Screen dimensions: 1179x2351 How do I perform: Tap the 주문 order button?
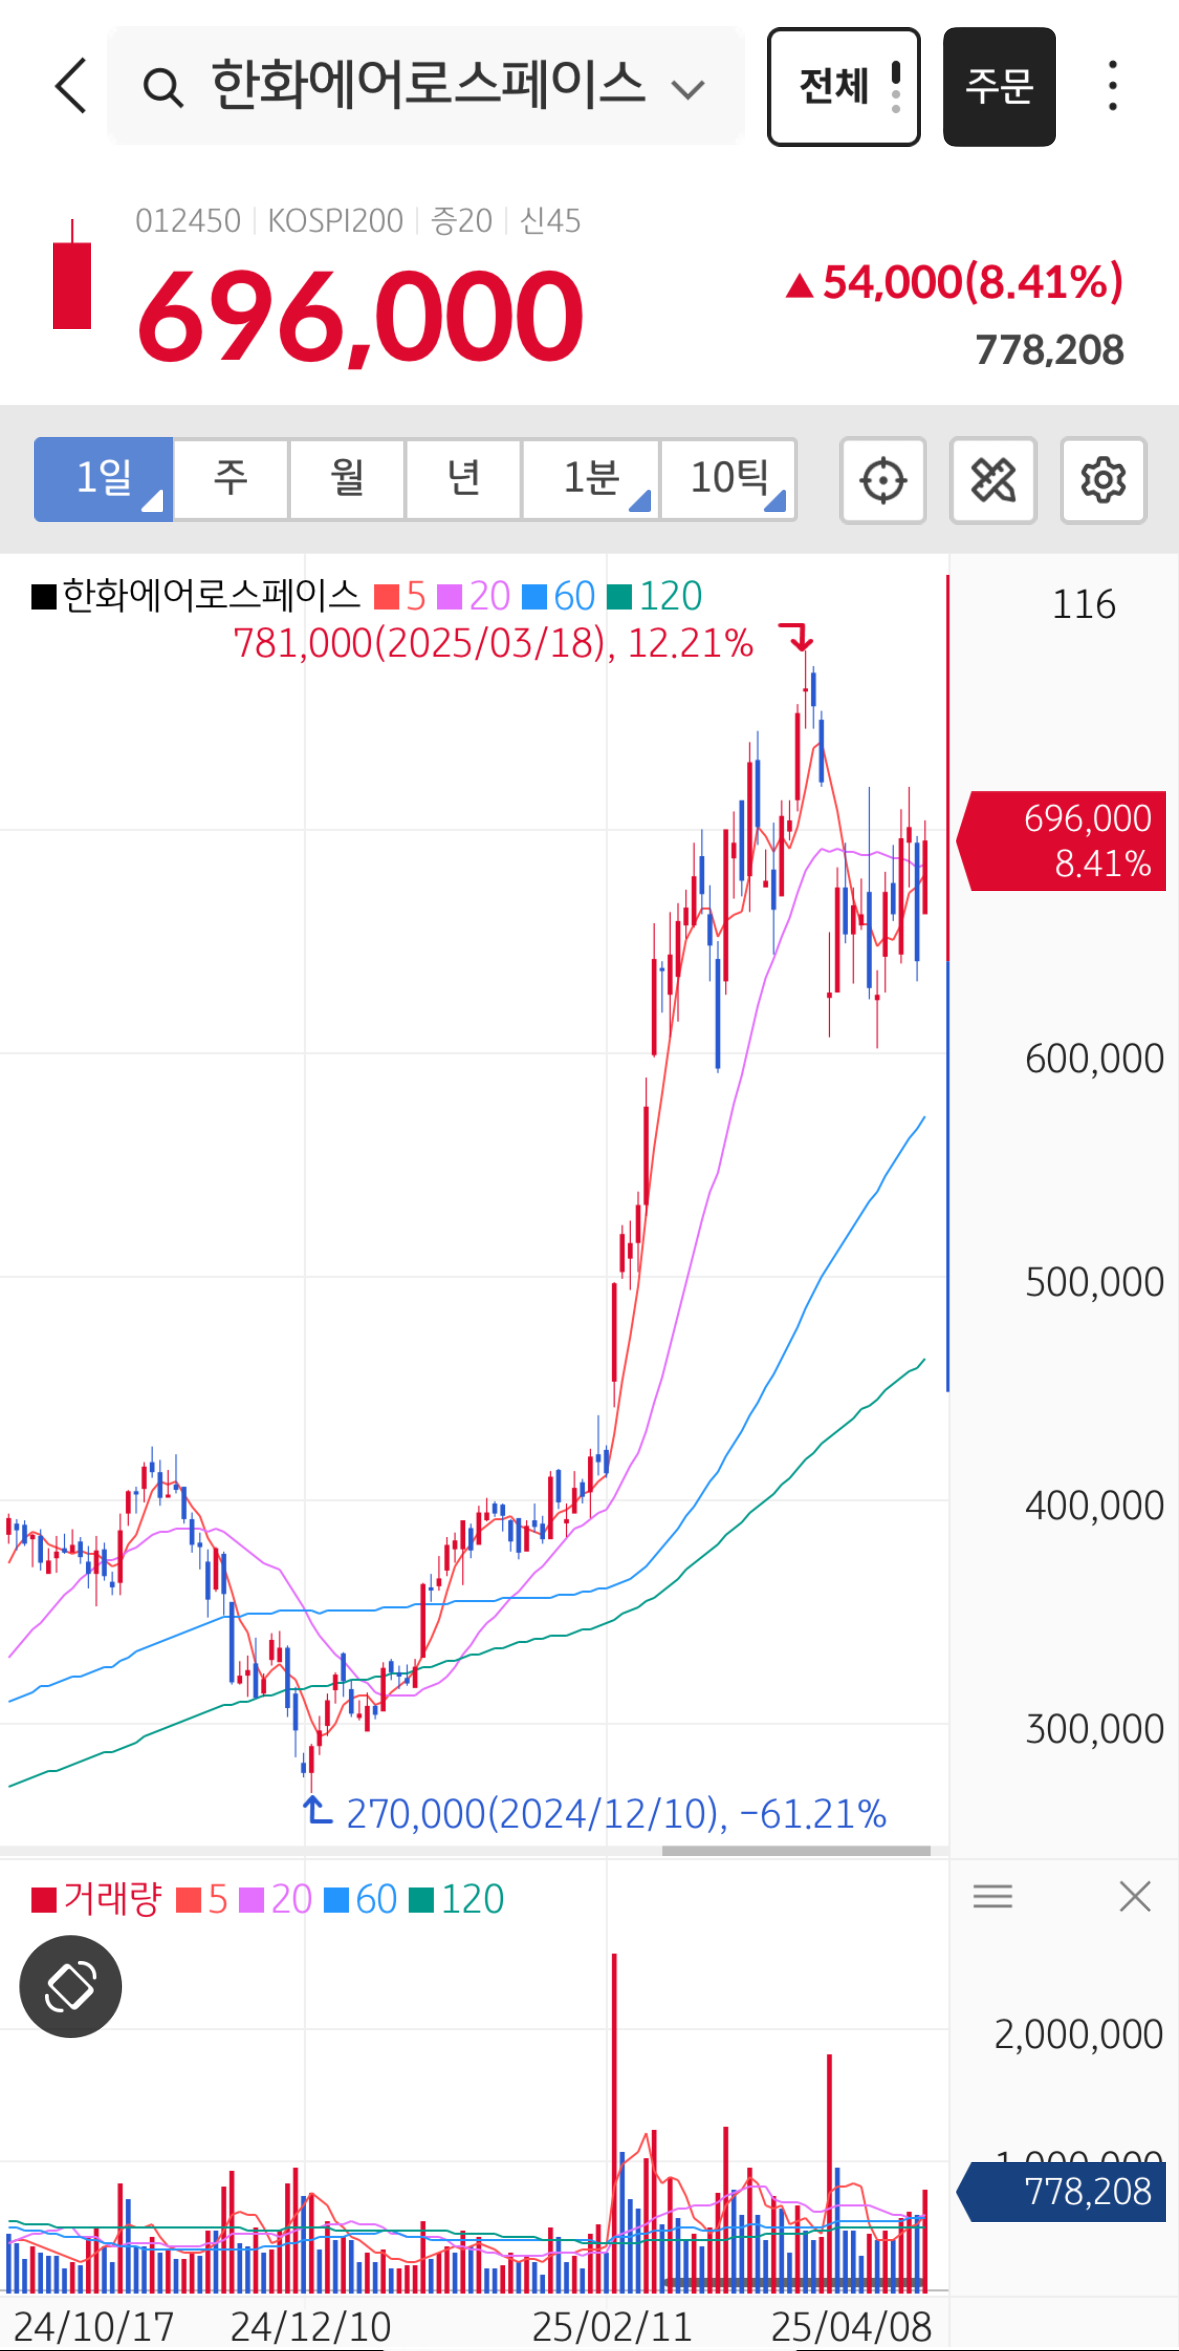999,87
